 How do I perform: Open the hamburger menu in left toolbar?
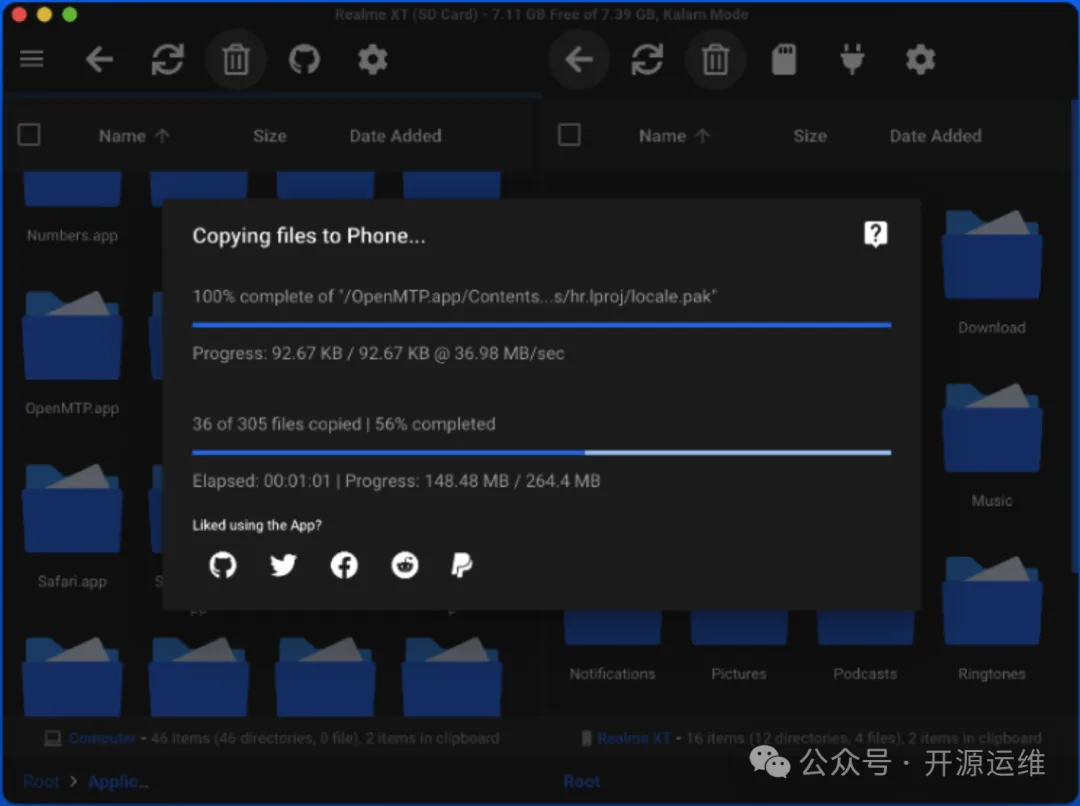[32, 59]
